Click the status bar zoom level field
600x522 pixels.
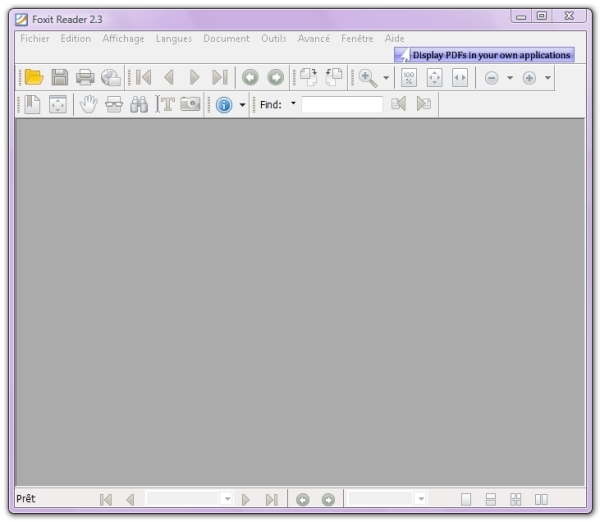(x=380, y=499)
